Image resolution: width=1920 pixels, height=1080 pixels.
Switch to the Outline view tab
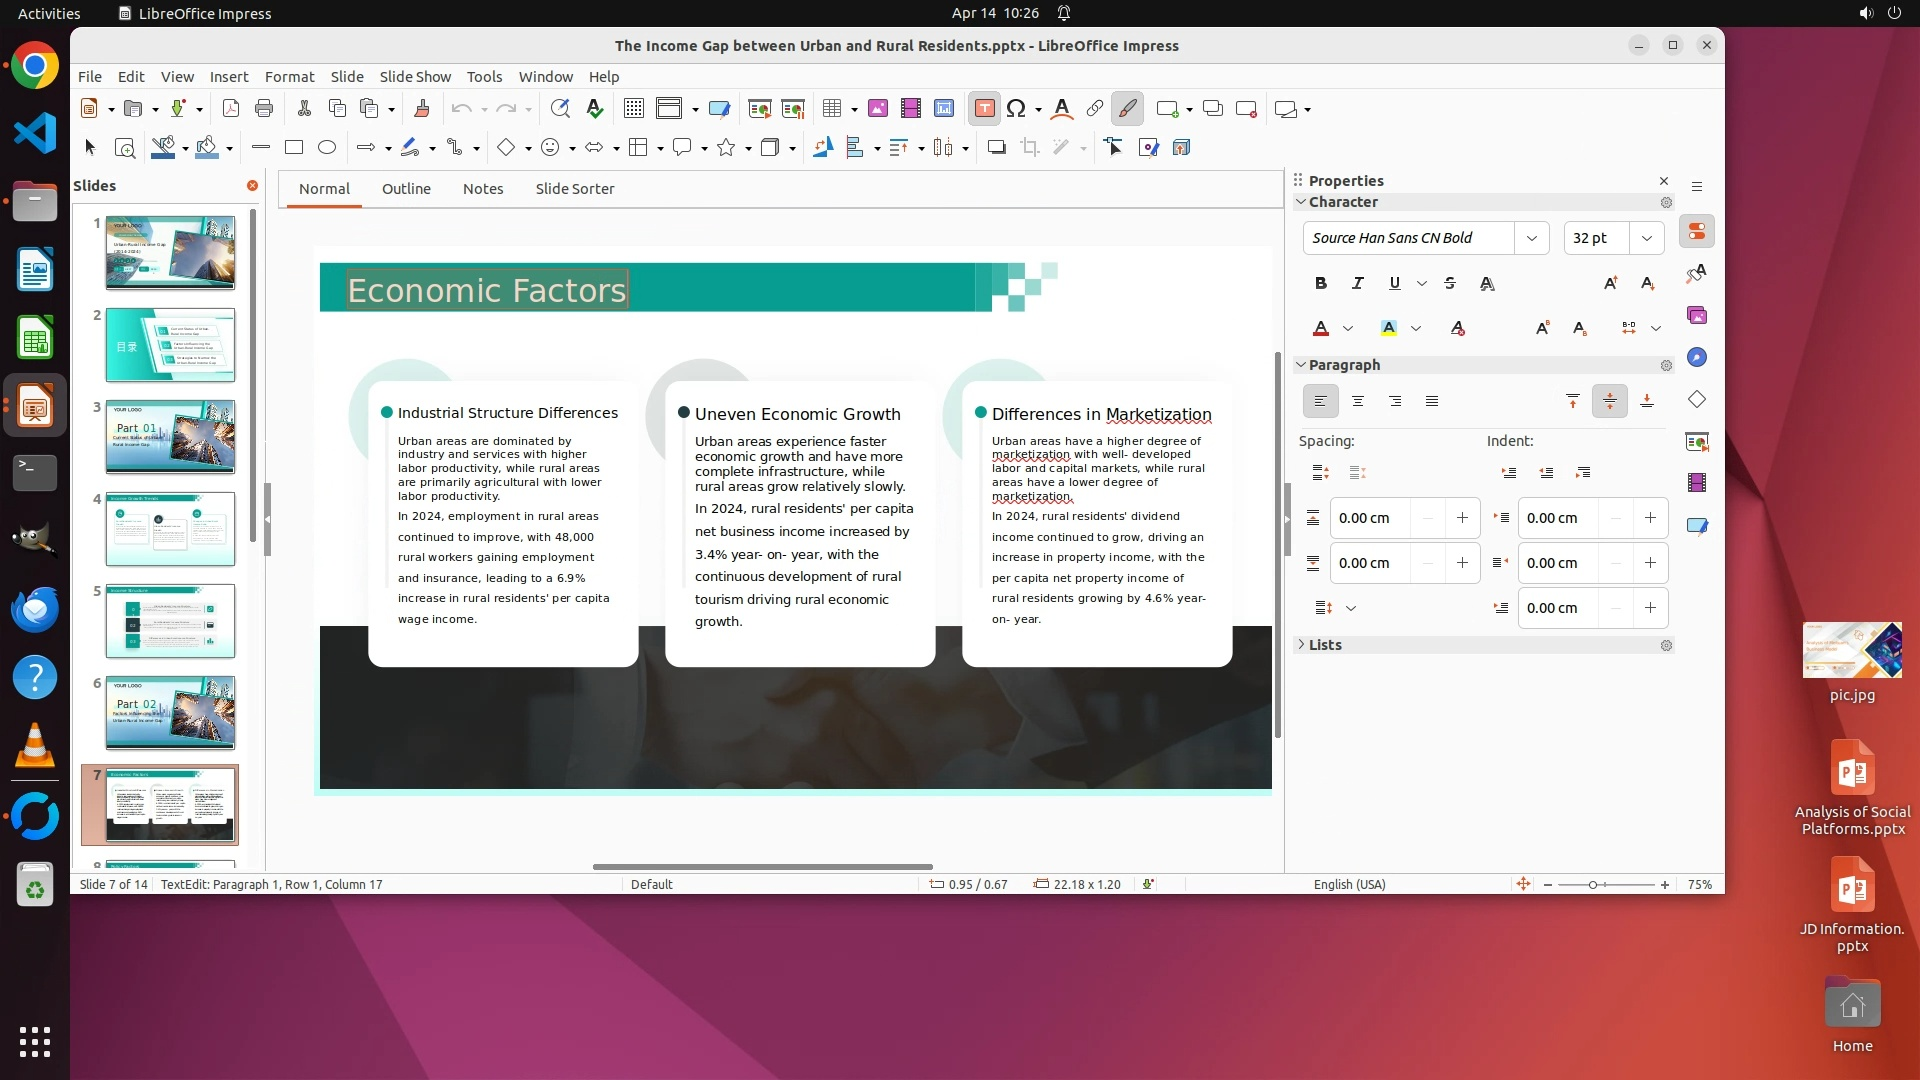(406, 189)
